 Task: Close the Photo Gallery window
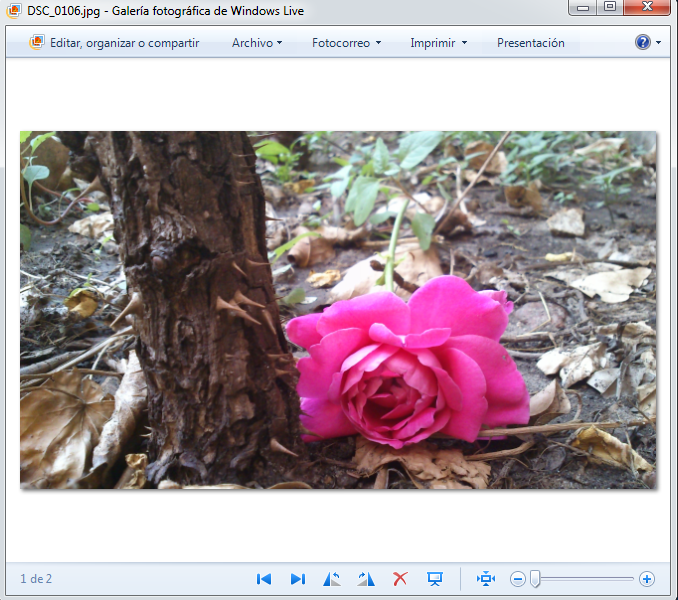point(647,7)
